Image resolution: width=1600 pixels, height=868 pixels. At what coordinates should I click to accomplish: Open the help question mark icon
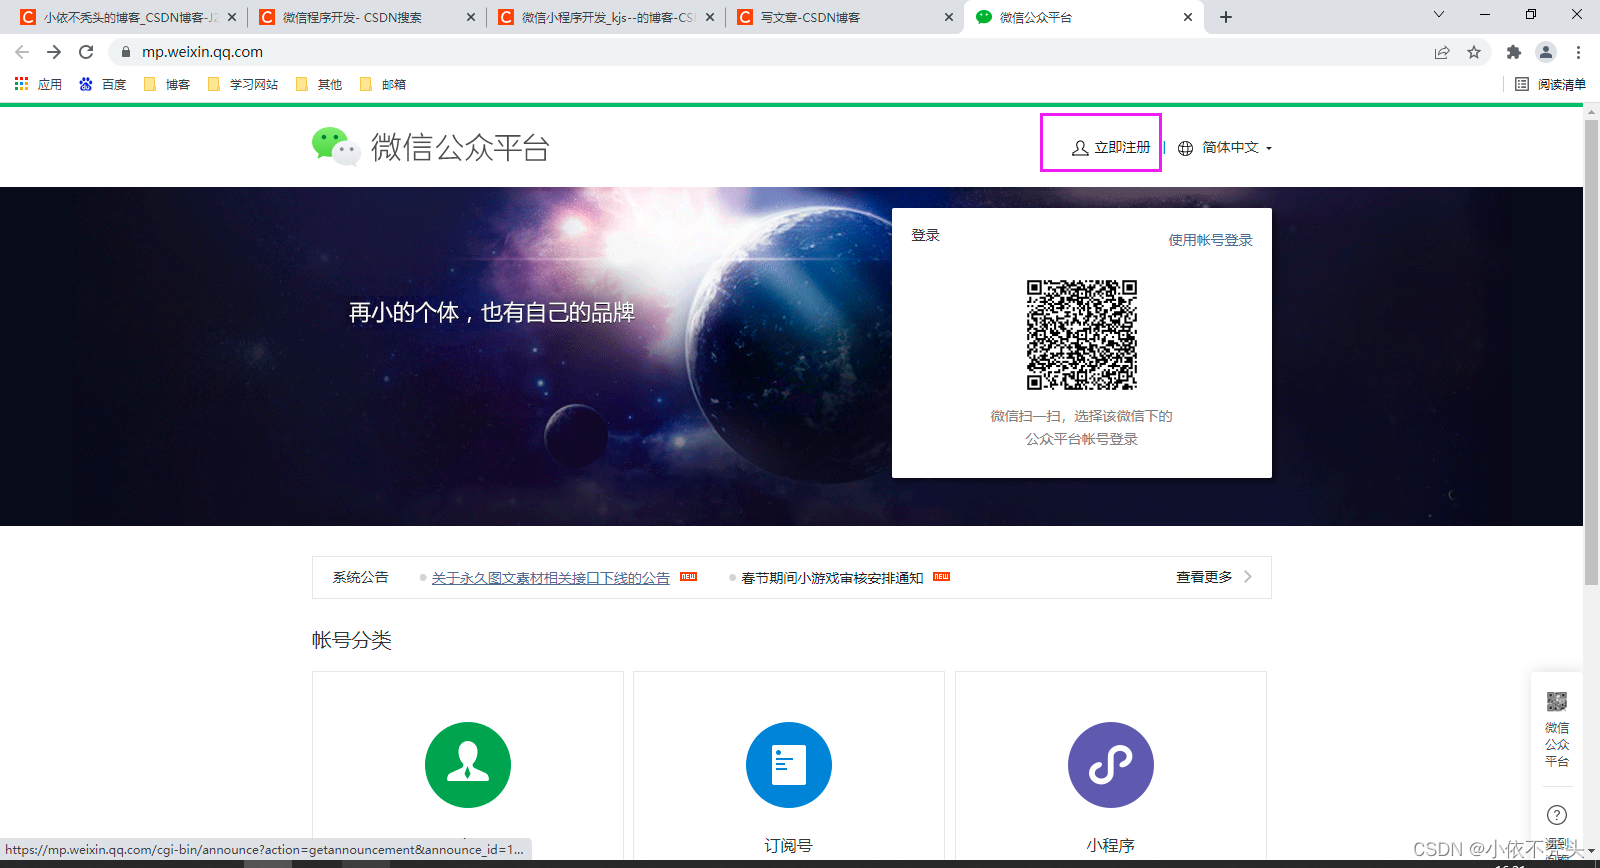1557,815
